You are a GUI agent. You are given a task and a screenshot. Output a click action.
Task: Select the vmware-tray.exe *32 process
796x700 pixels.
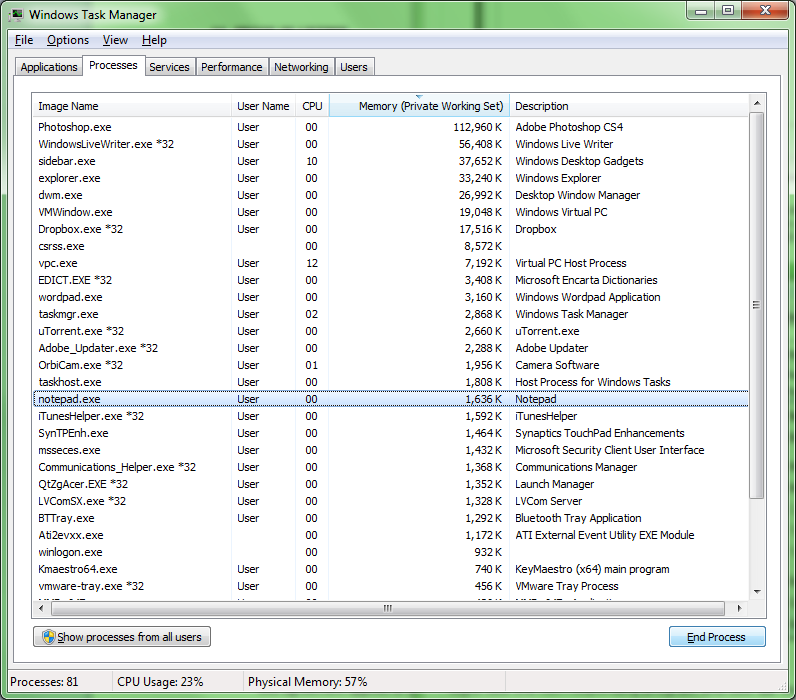[x=390, y=586]
